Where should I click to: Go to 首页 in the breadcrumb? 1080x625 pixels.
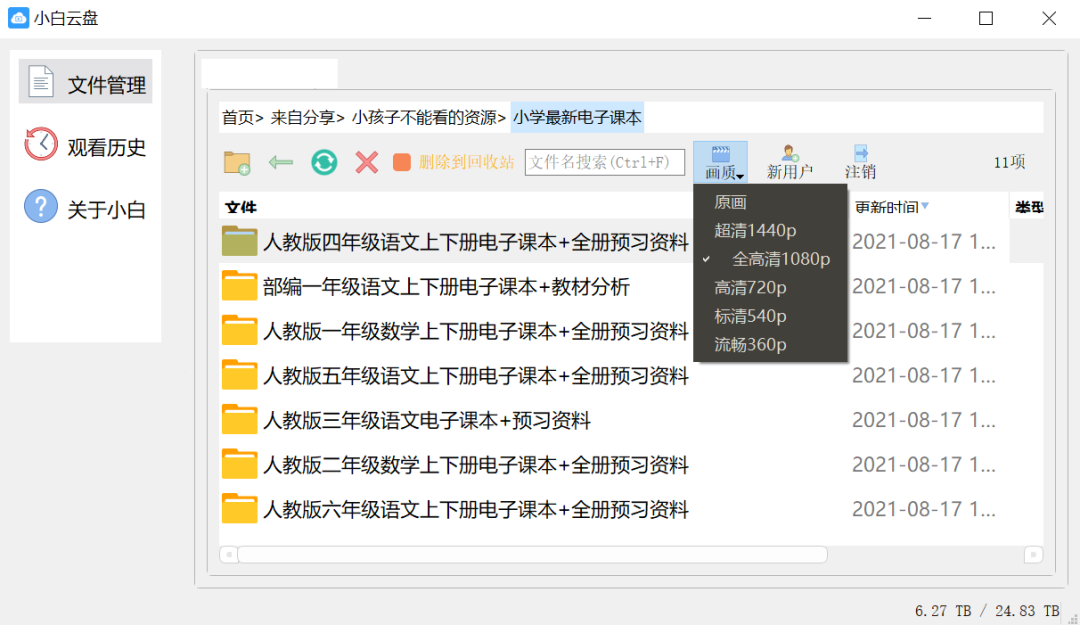click(238, 118)
